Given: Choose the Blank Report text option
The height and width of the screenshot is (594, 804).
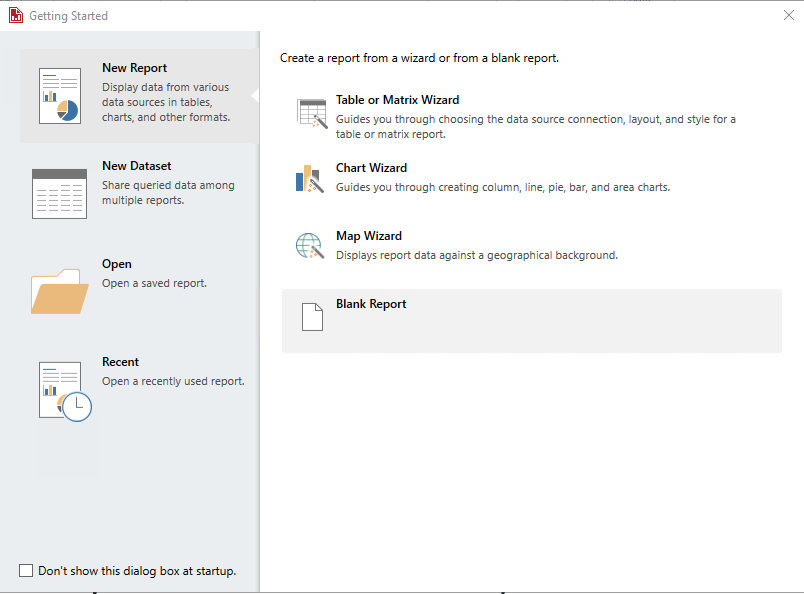Looking at the screenshot, I should [371, 304].
